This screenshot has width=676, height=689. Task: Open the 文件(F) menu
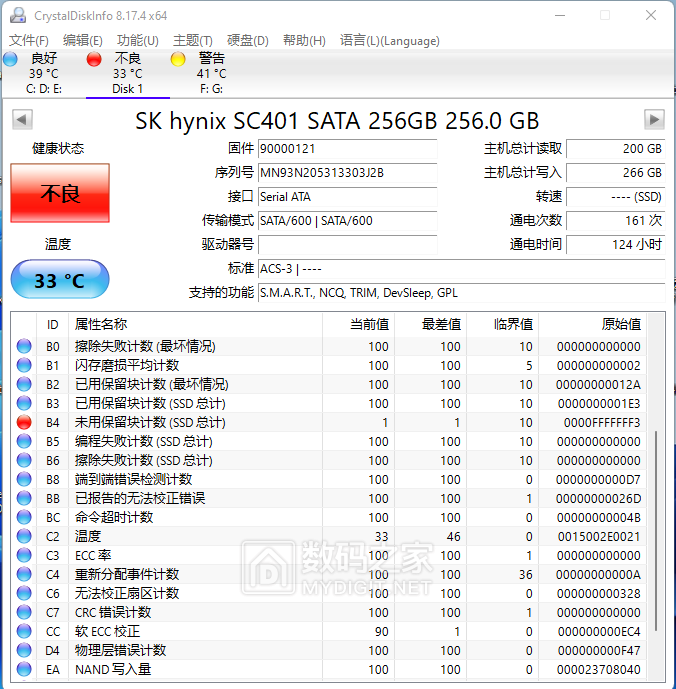[29, 41]
